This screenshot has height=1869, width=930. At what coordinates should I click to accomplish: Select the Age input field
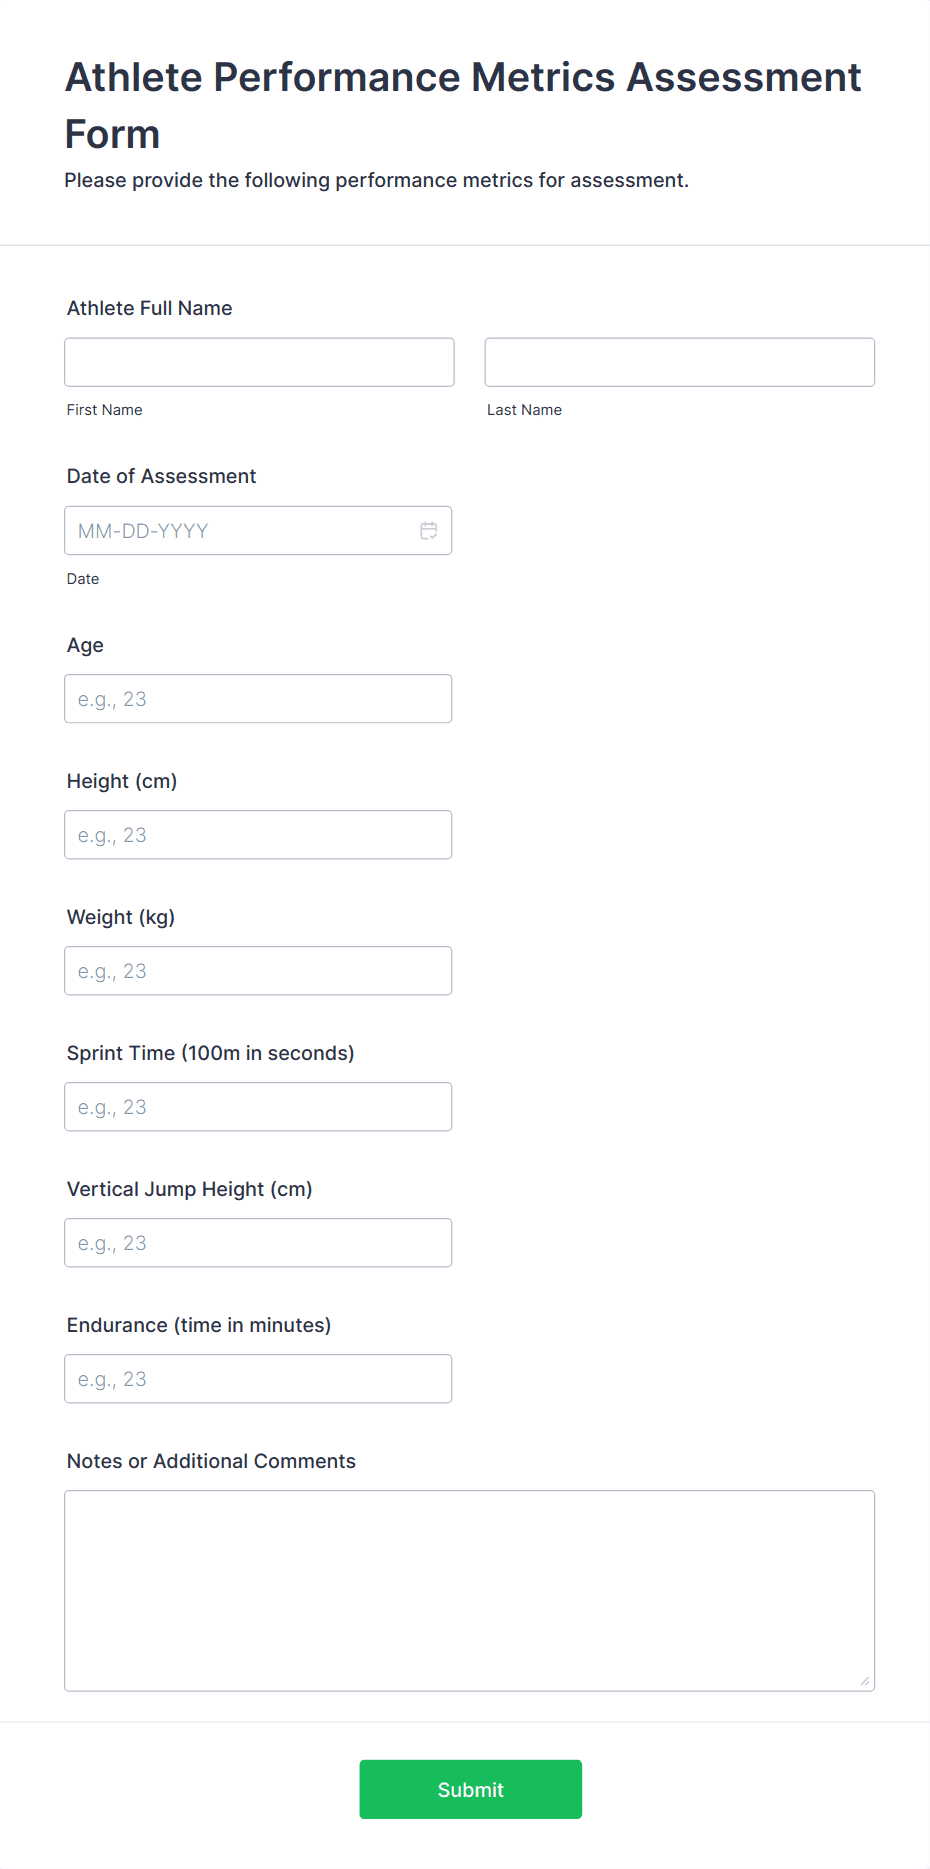click(258, 698)
